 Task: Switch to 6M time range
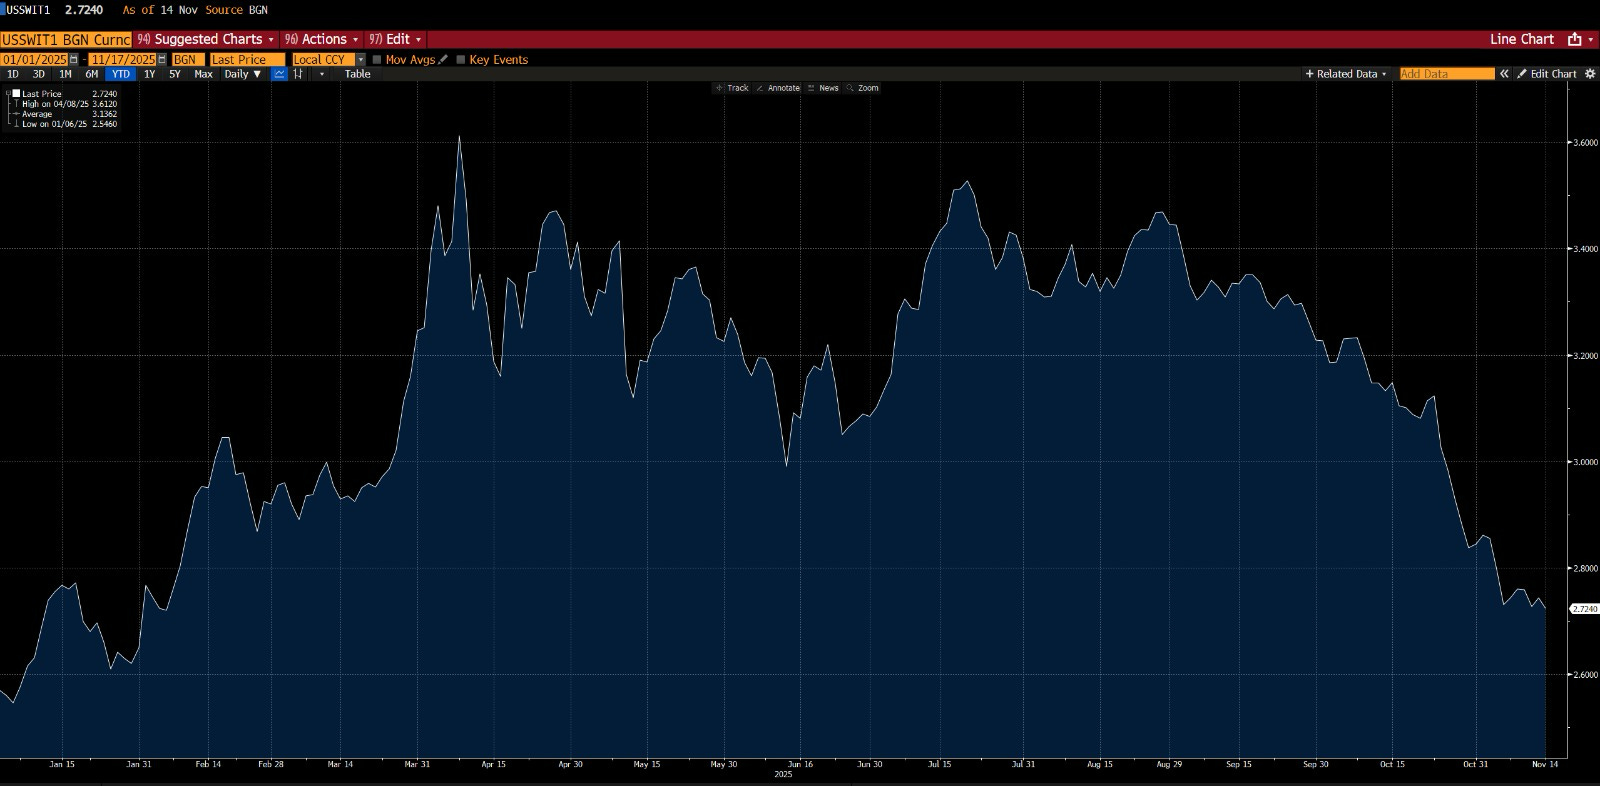click(92, 74)
